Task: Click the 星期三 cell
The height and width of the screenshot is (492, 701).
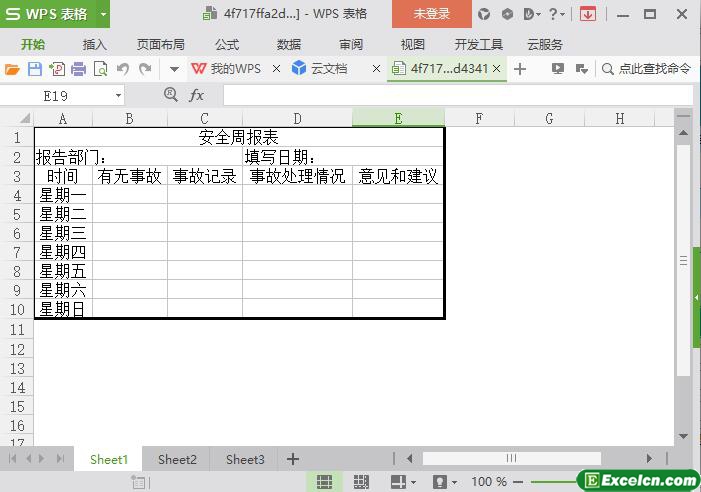Action: [63, 233]
